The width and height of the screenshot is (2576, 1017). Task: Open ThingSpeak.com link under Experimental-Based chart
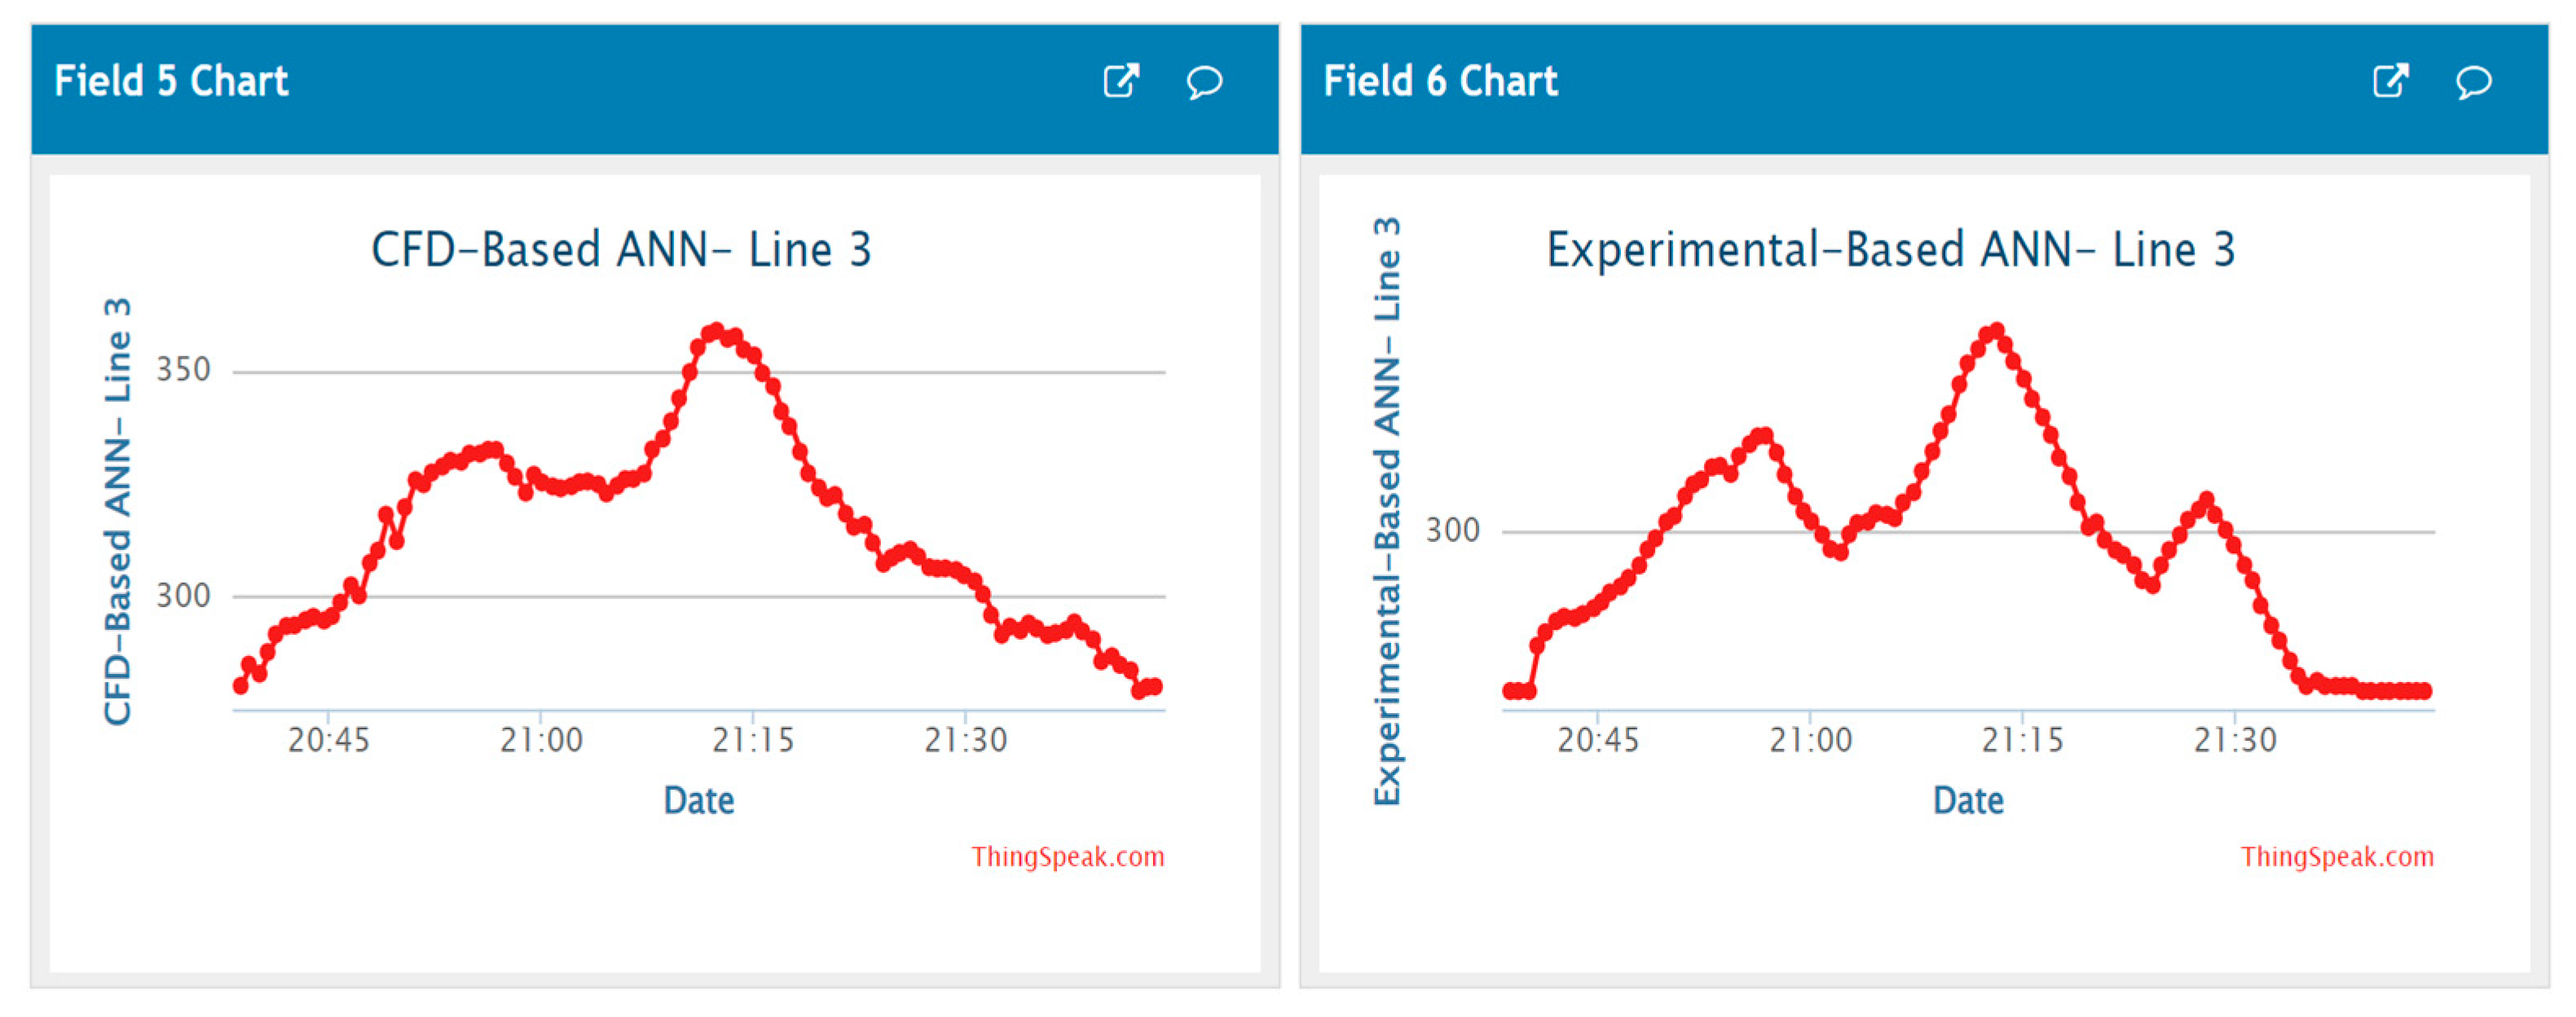click(x=2336, y=857)
